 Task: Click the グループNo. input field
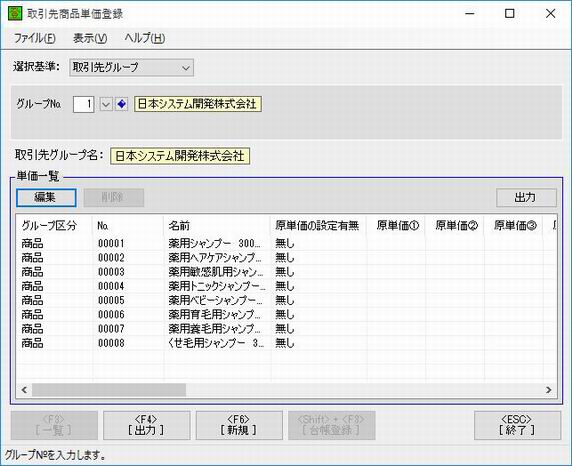[x=84, y=104]
